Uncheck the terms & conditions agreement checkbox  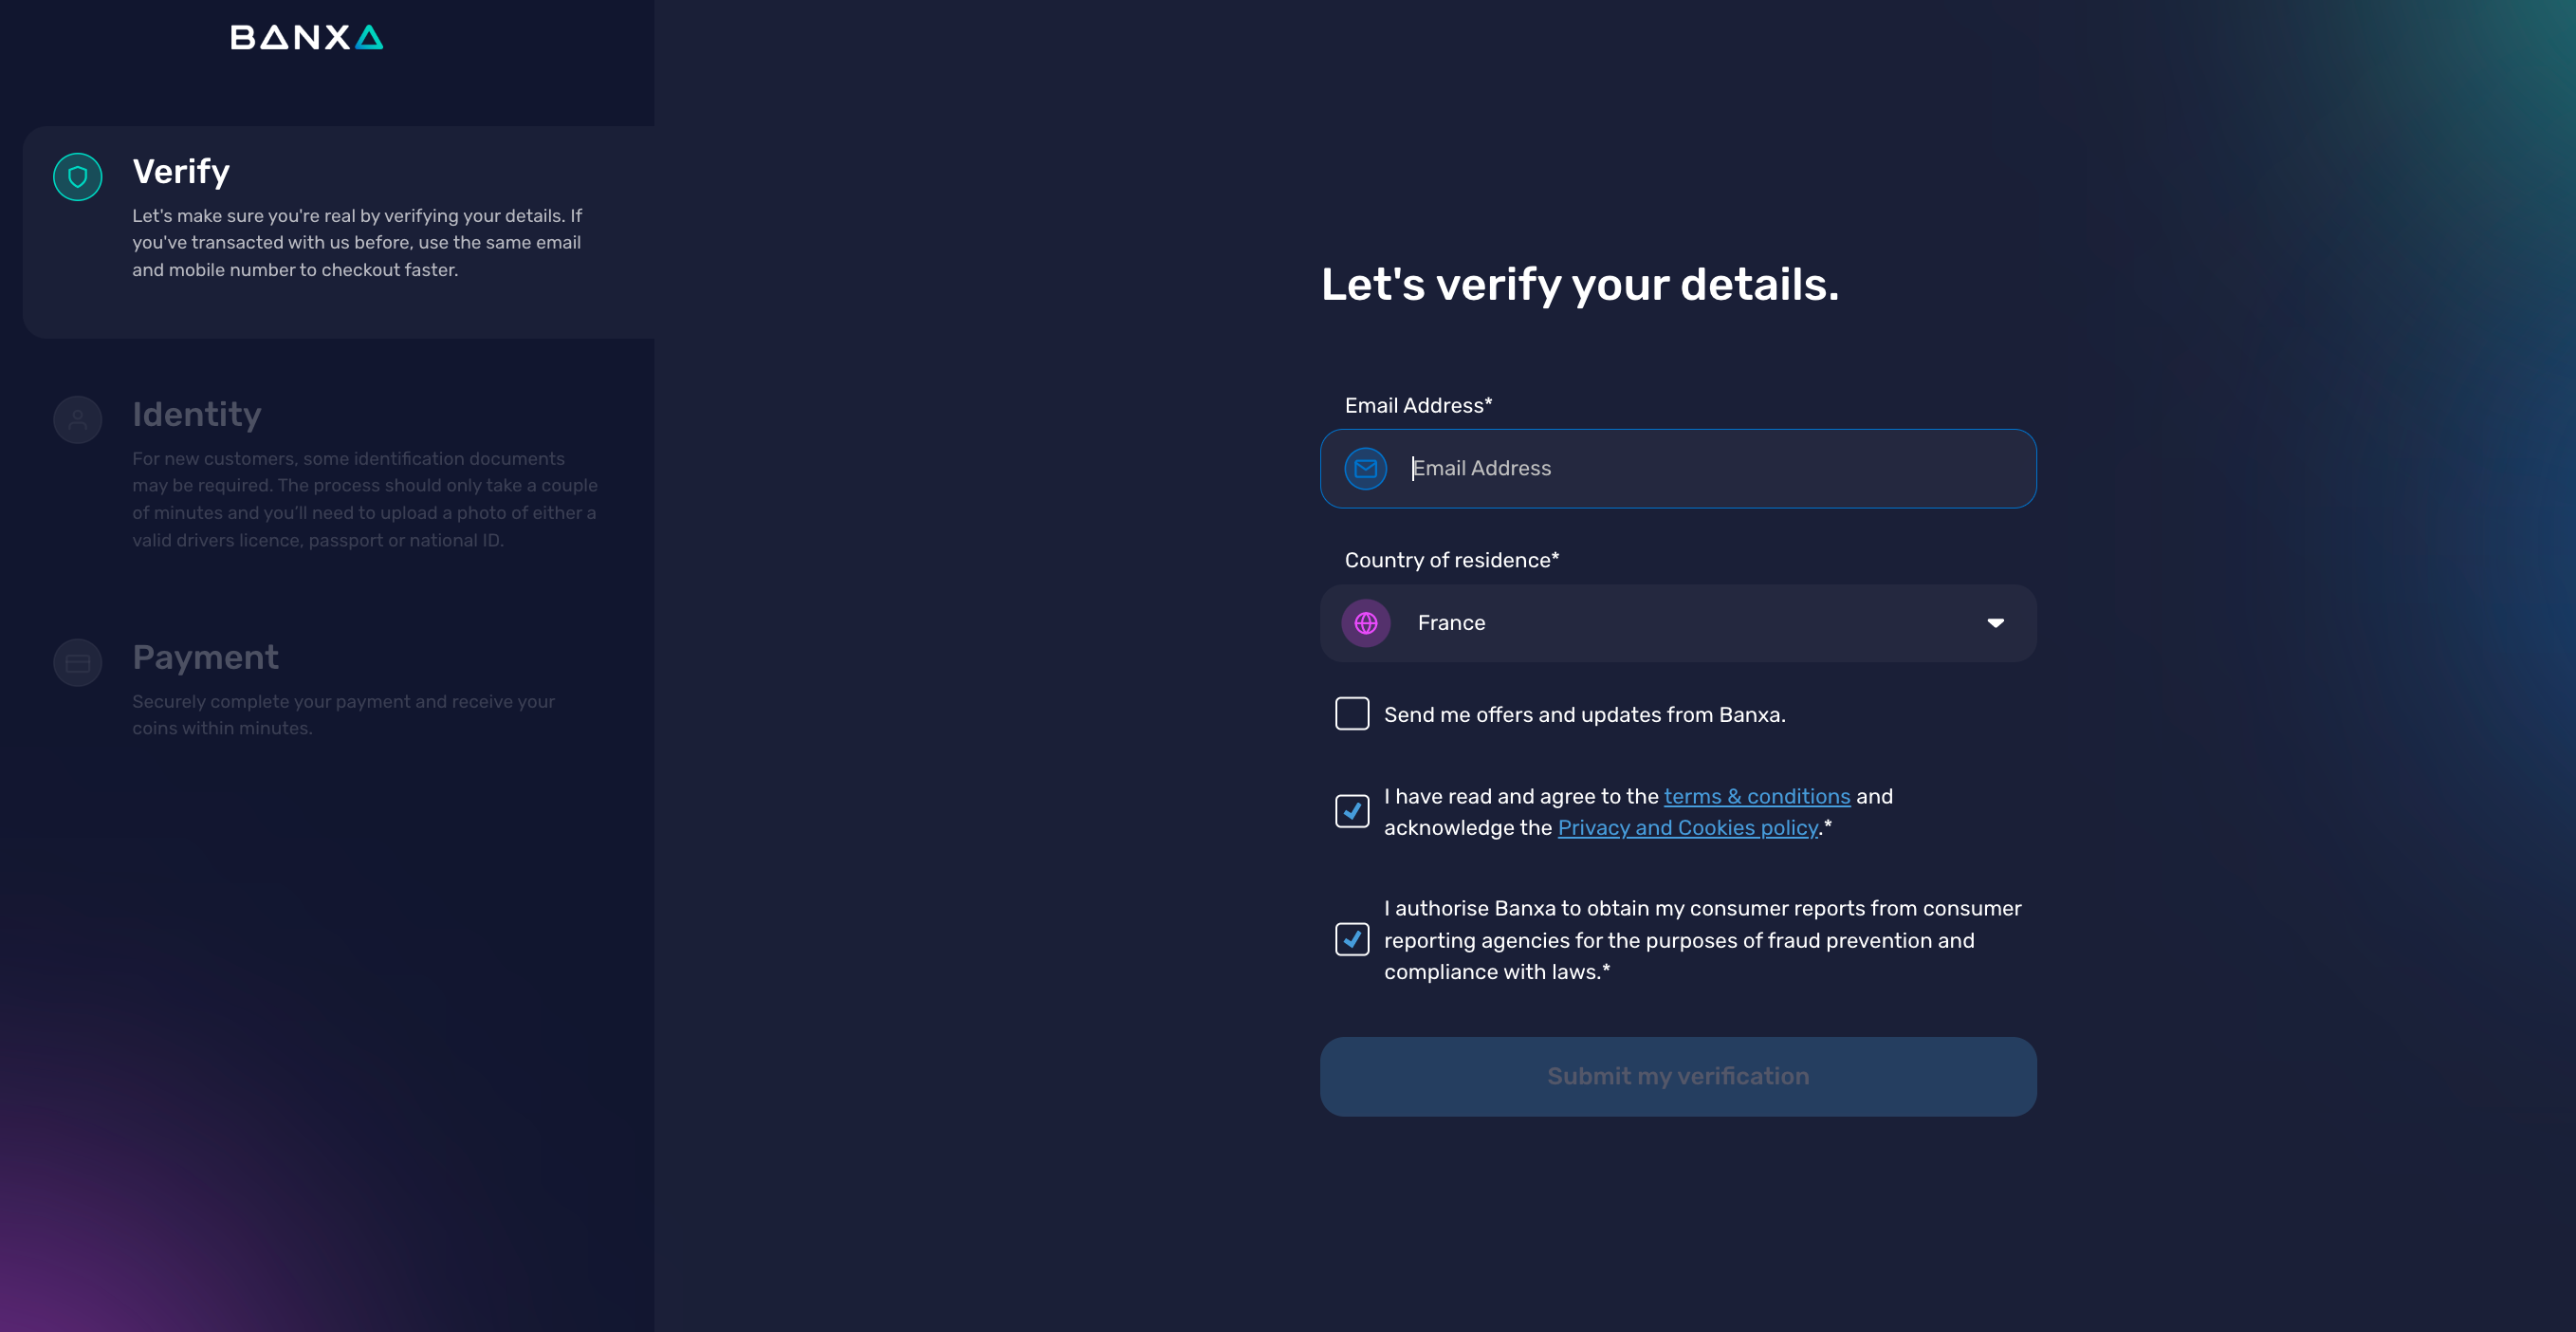click(x=1352, y=811)
